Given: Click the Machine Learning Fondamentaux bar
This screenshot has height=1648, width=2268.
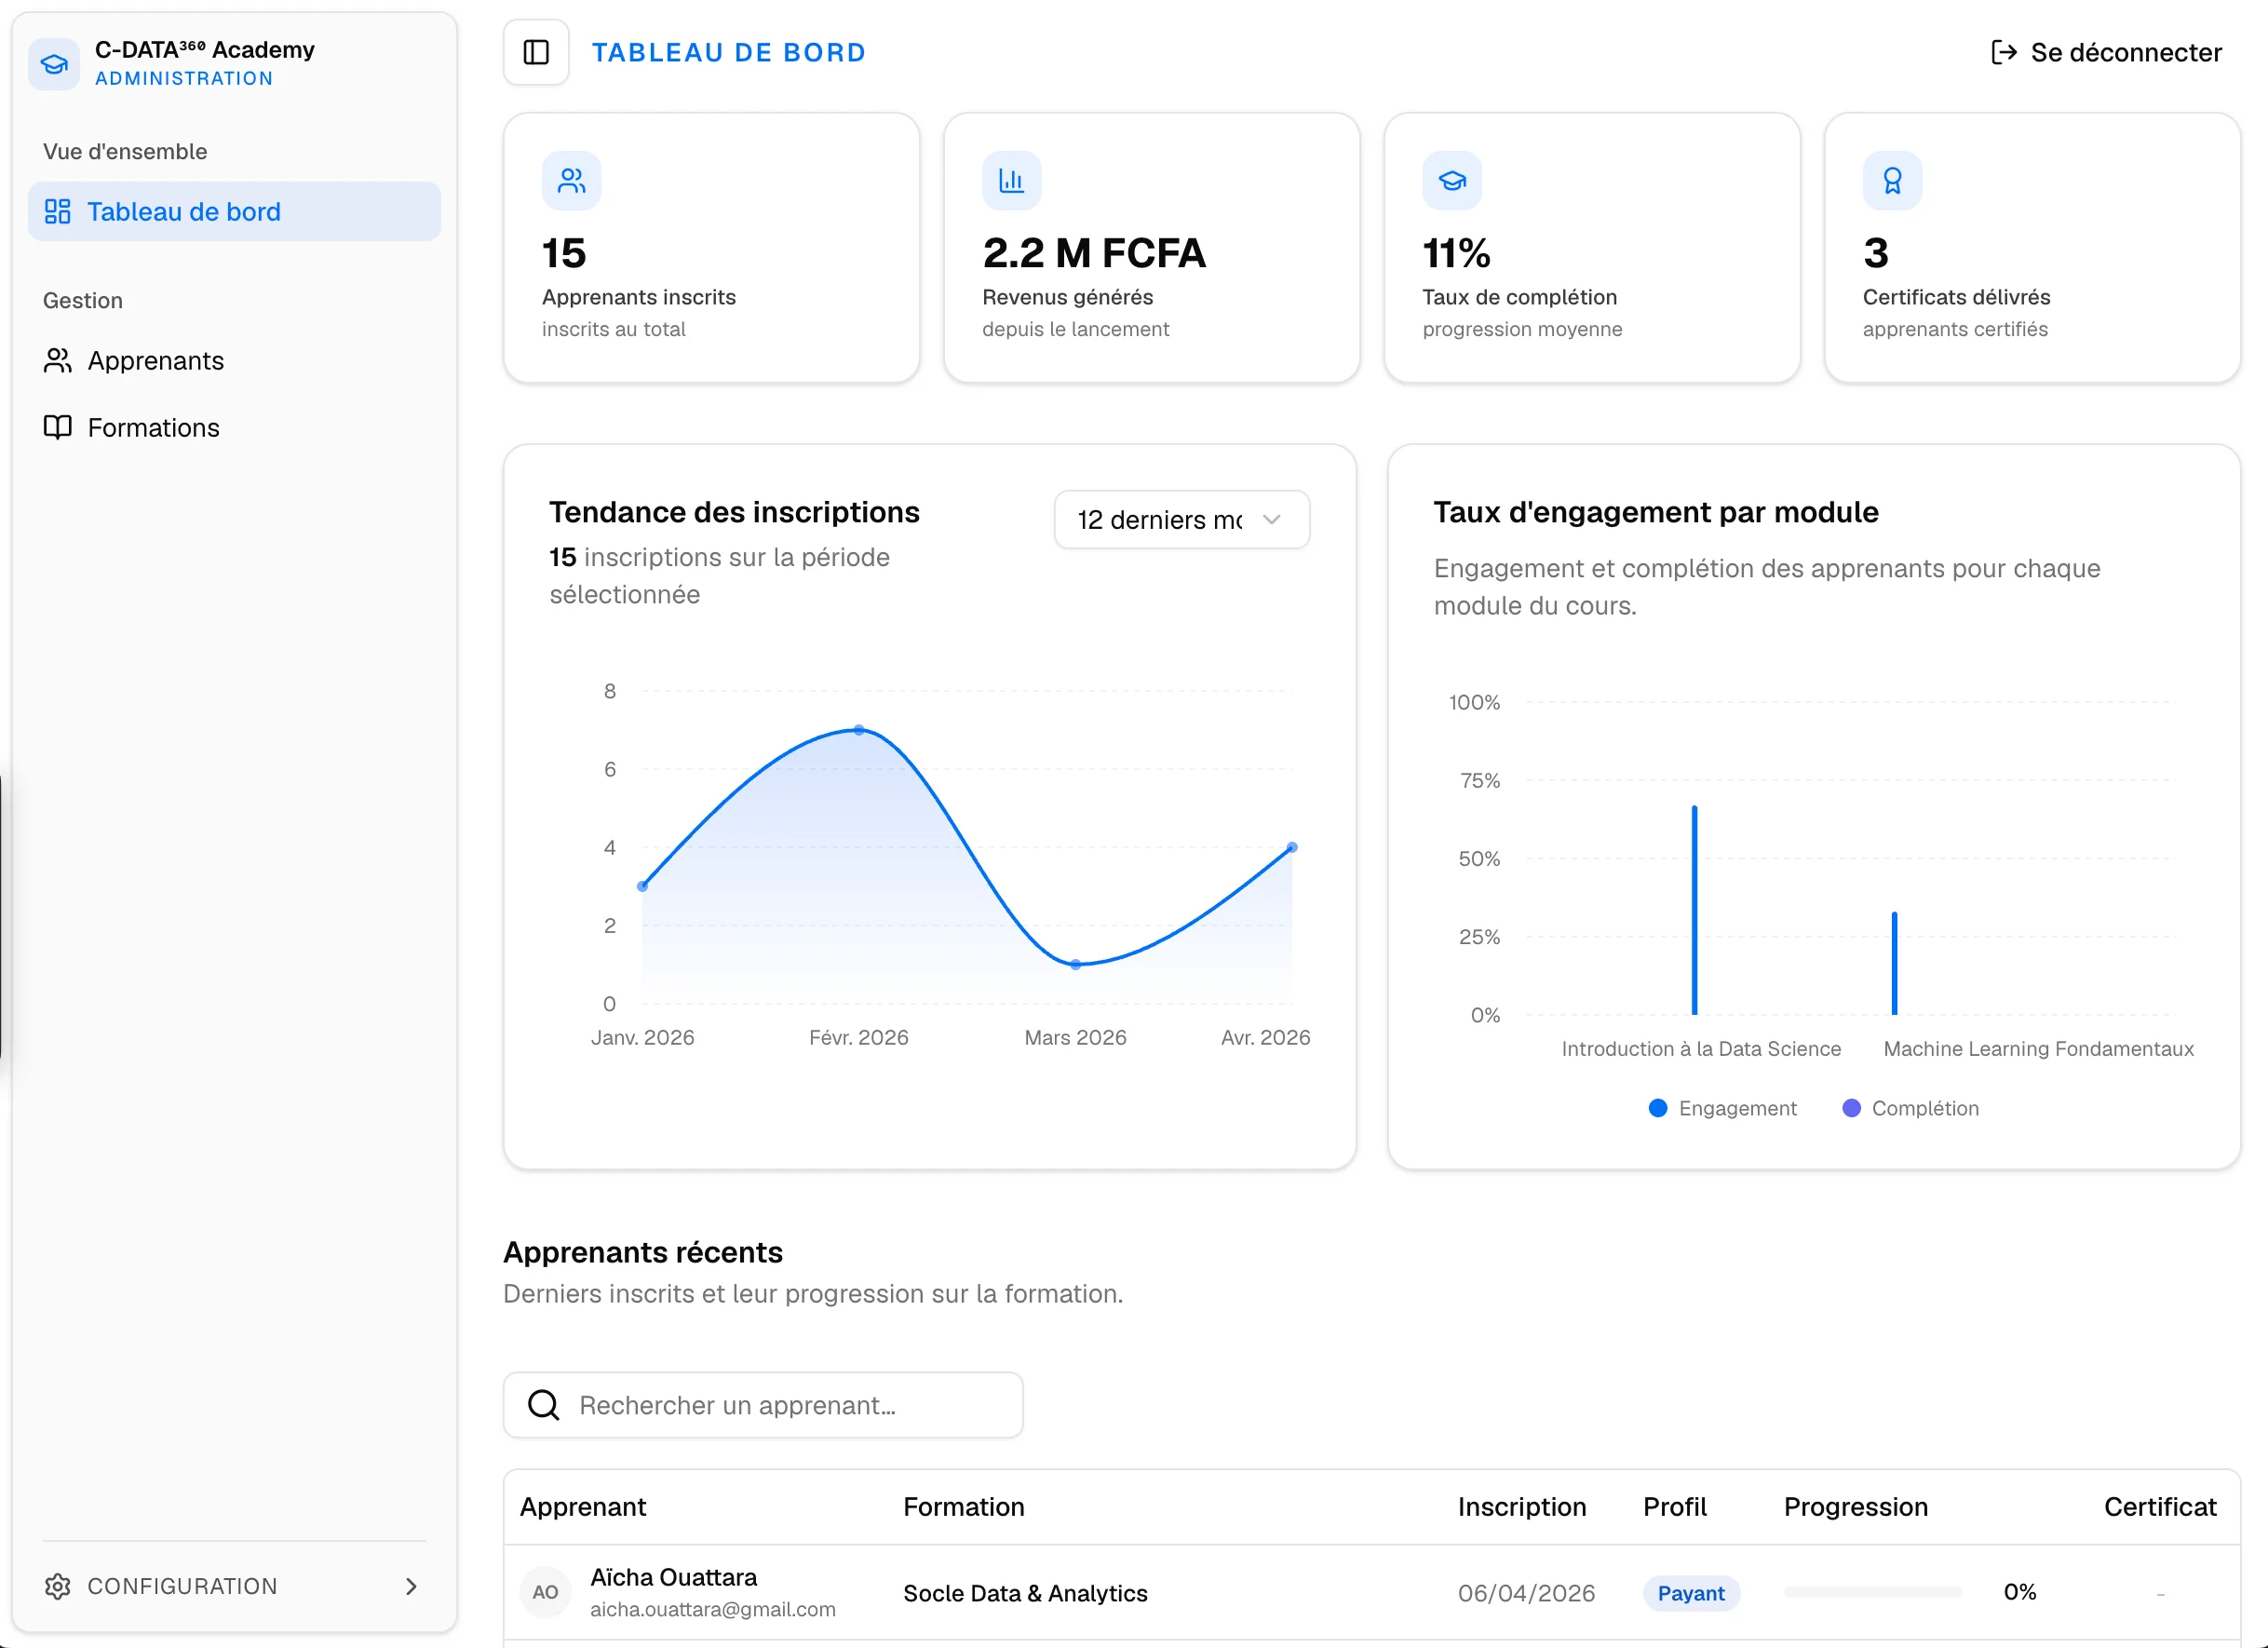Looking at the screenshot, I should click(1894, 963).
